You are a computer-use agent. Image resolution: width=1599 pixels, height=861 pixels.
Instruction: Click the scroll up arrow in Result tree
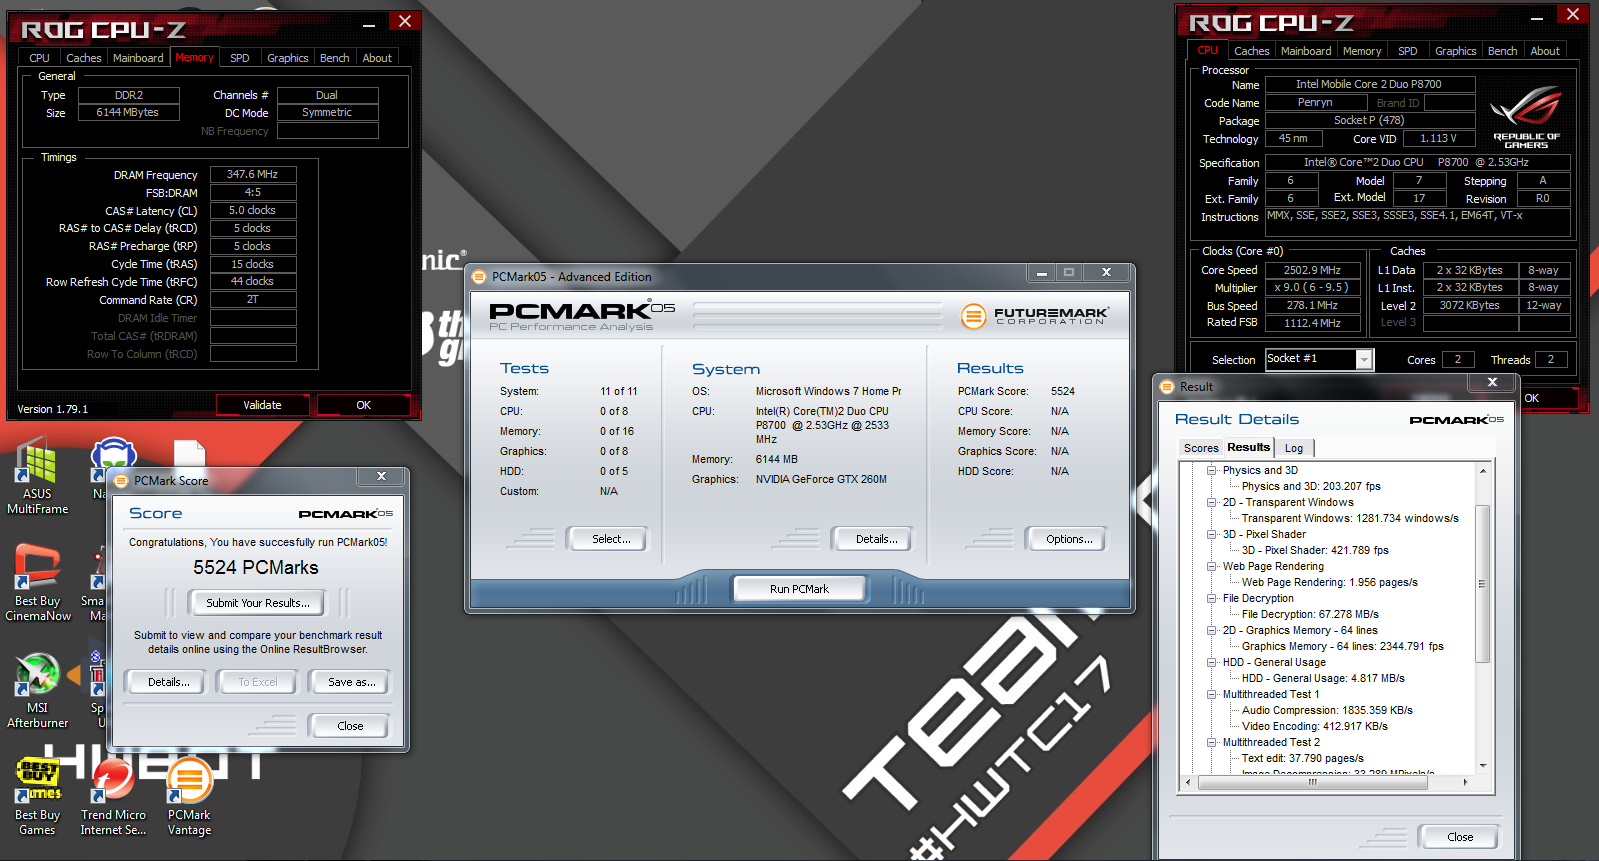pyautogui.click(x=1483, y=470)
